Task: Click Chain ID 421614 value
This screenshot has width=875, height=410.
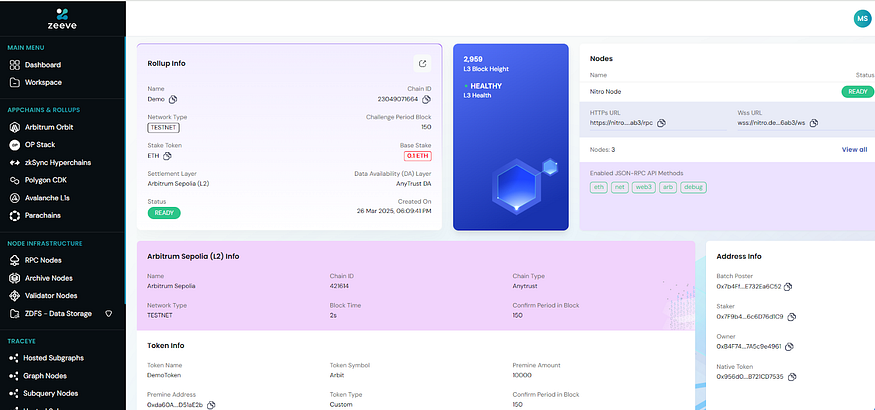Action: [339, 286]
